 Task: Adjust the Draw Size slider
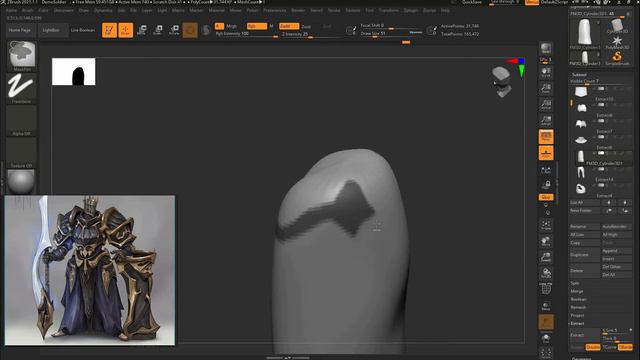coord(392,33)
